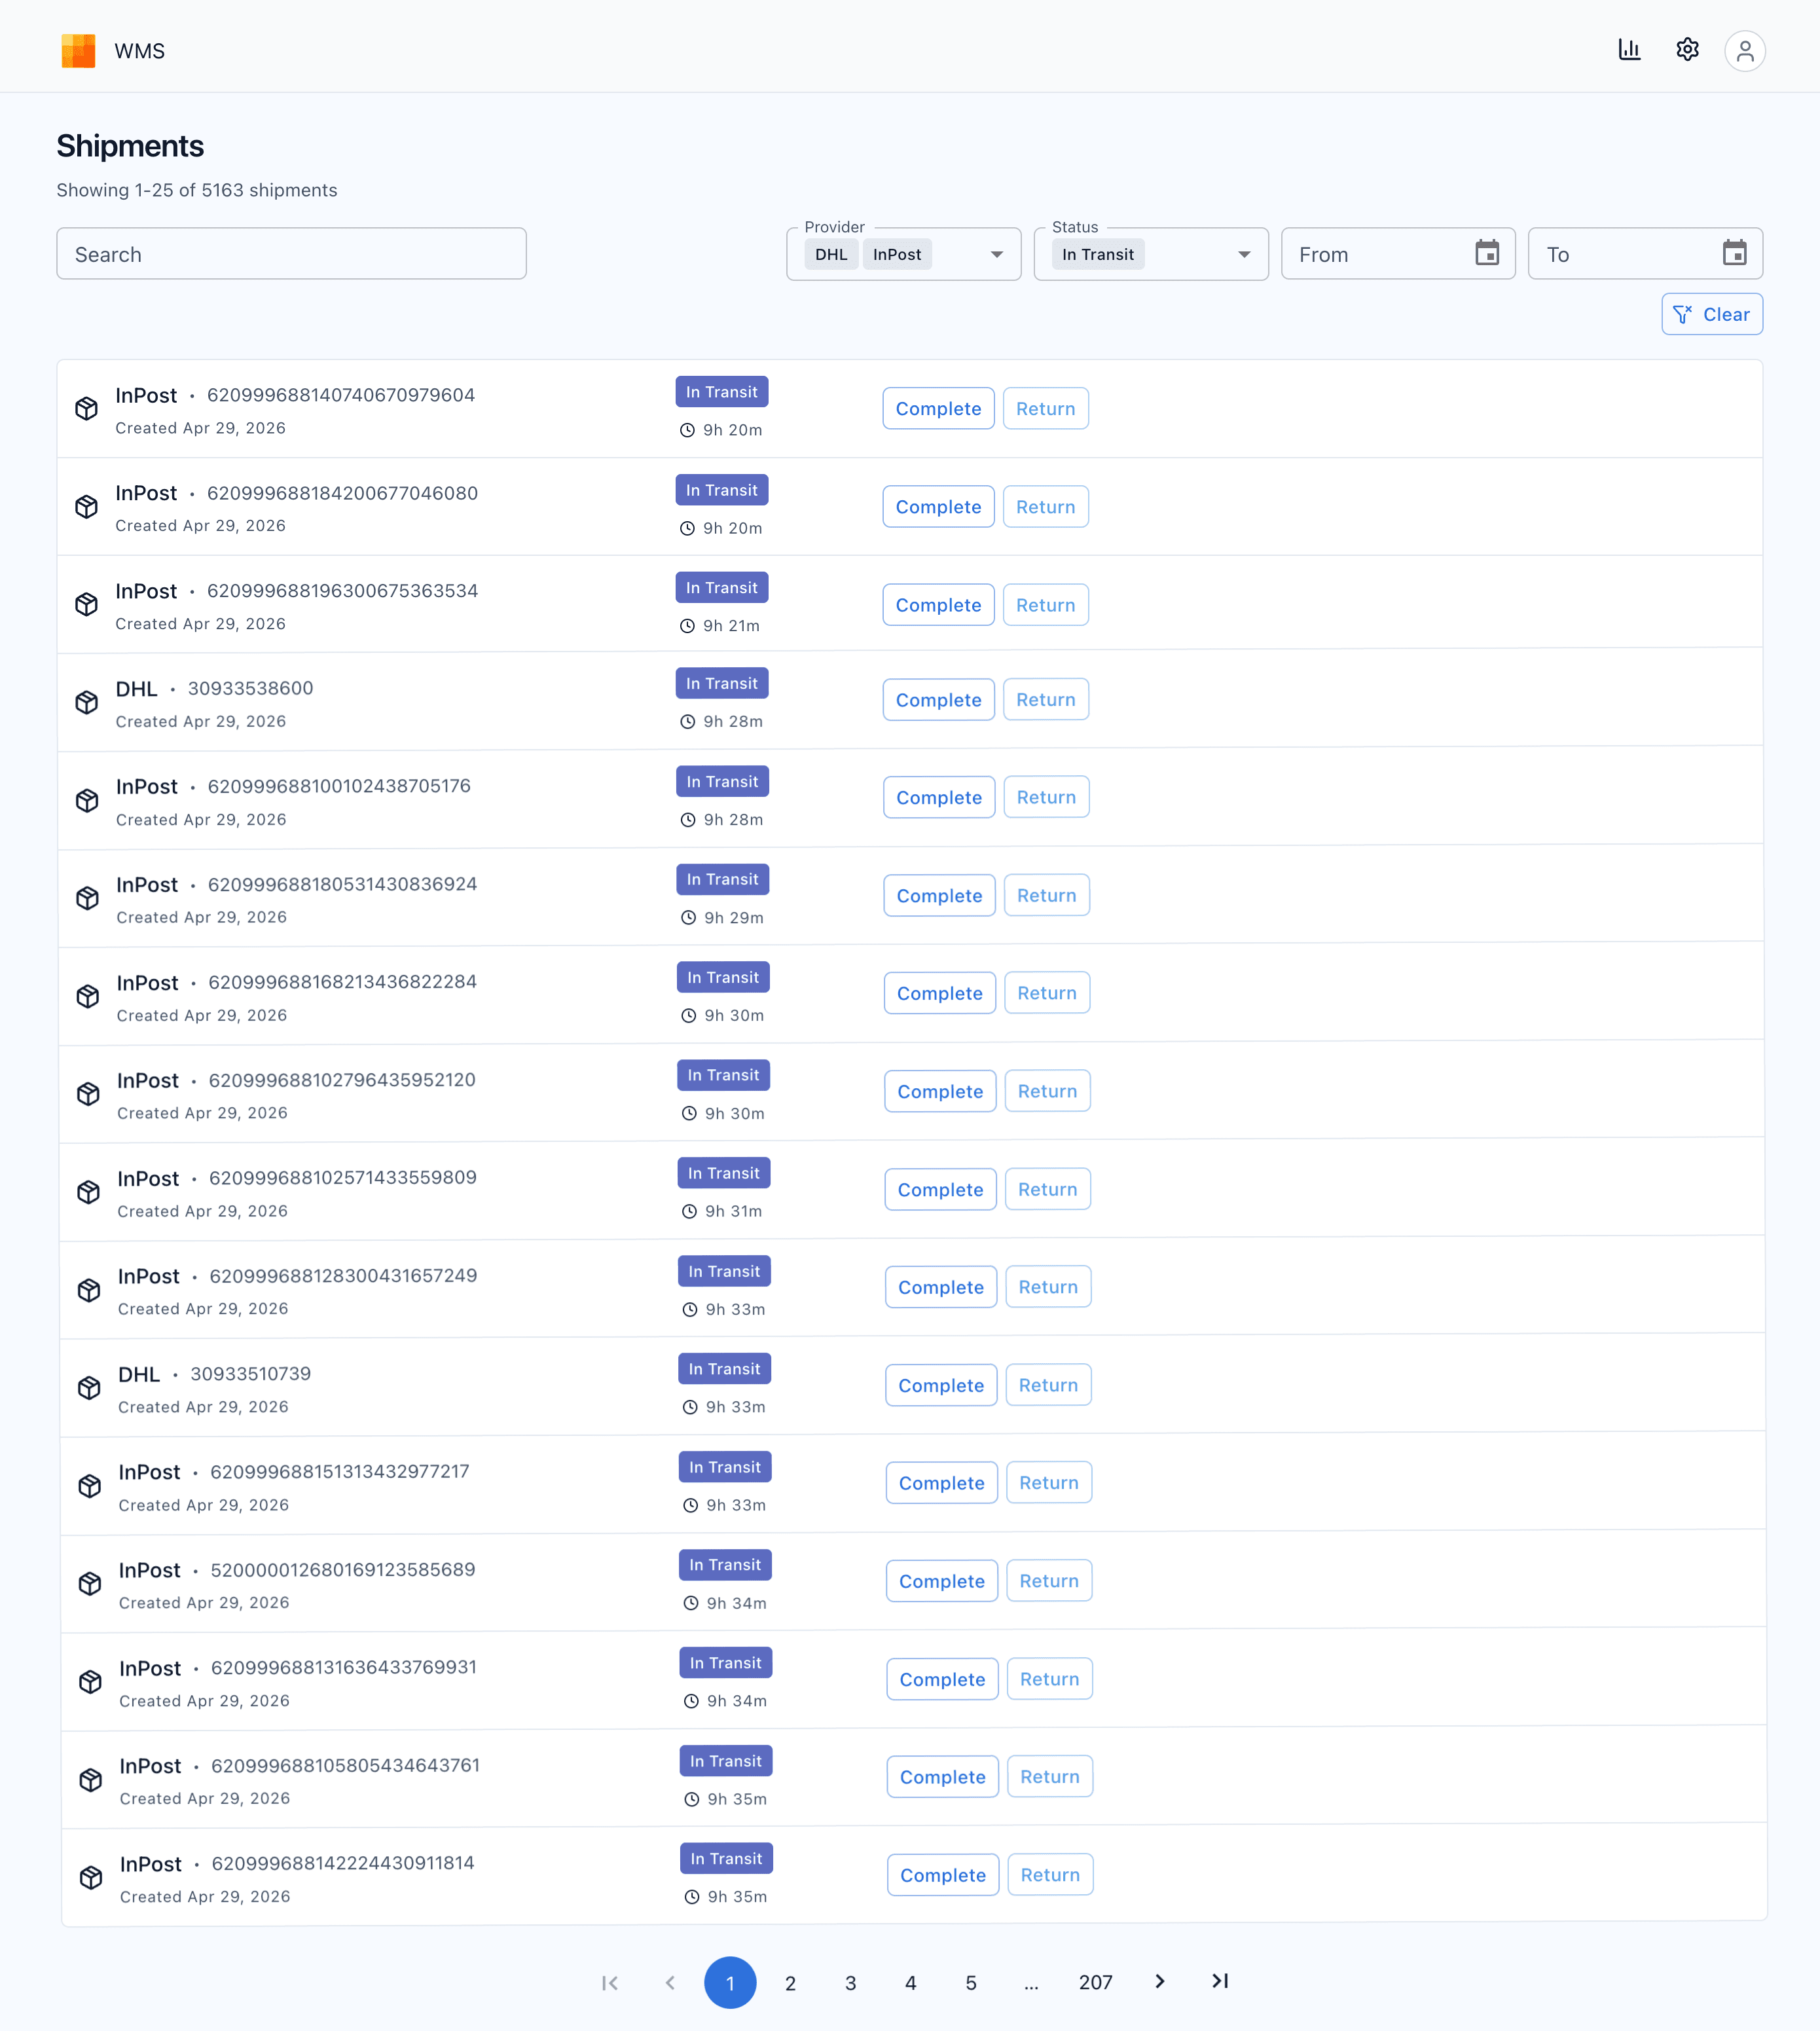Click package icon for DHL 30933510739
This screenshot has height=2031, width=1820.
point(89,1388)
